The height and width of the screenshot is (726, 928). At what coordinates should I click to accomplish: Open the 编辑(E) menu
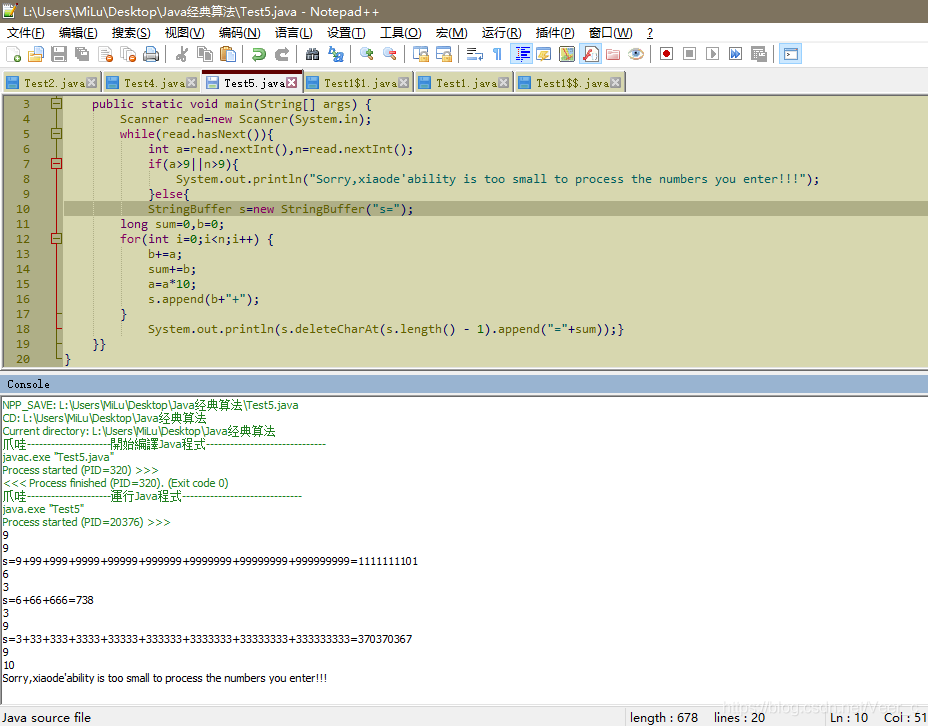pyautogui.click(x=78, y=33)
